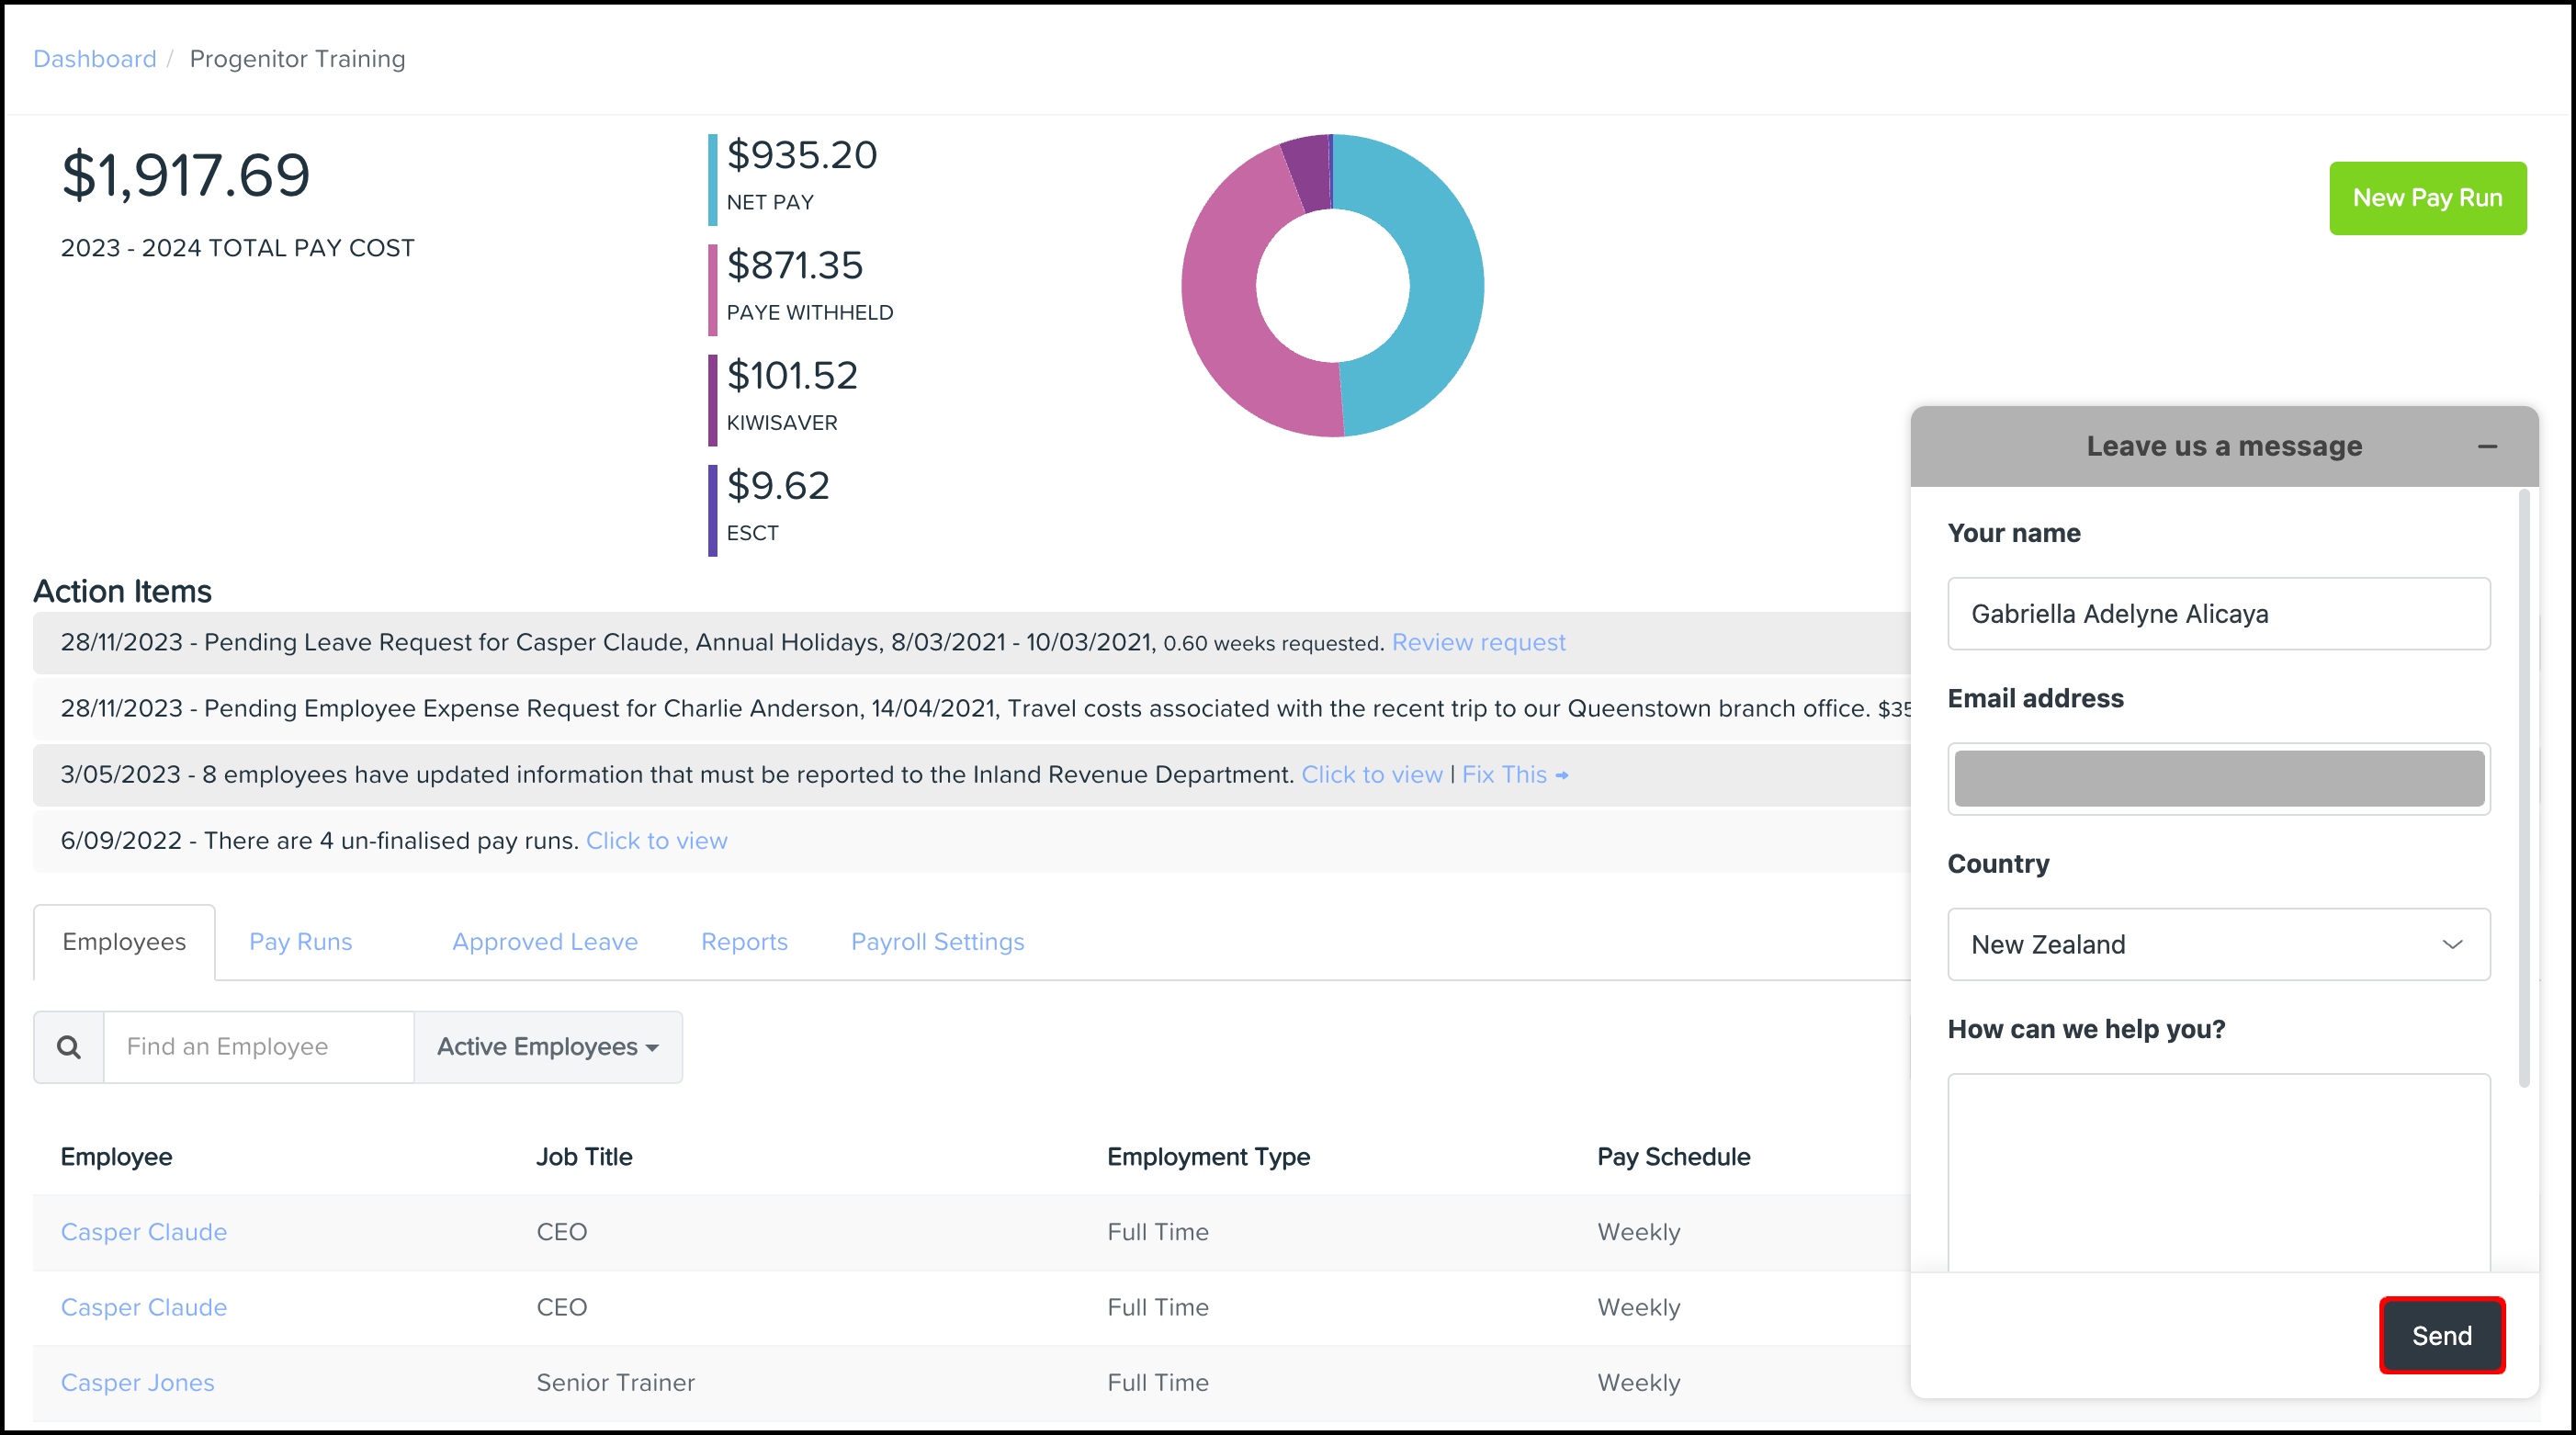
Task: Go to Payroll Settings tab
Action: pos(937,942)
